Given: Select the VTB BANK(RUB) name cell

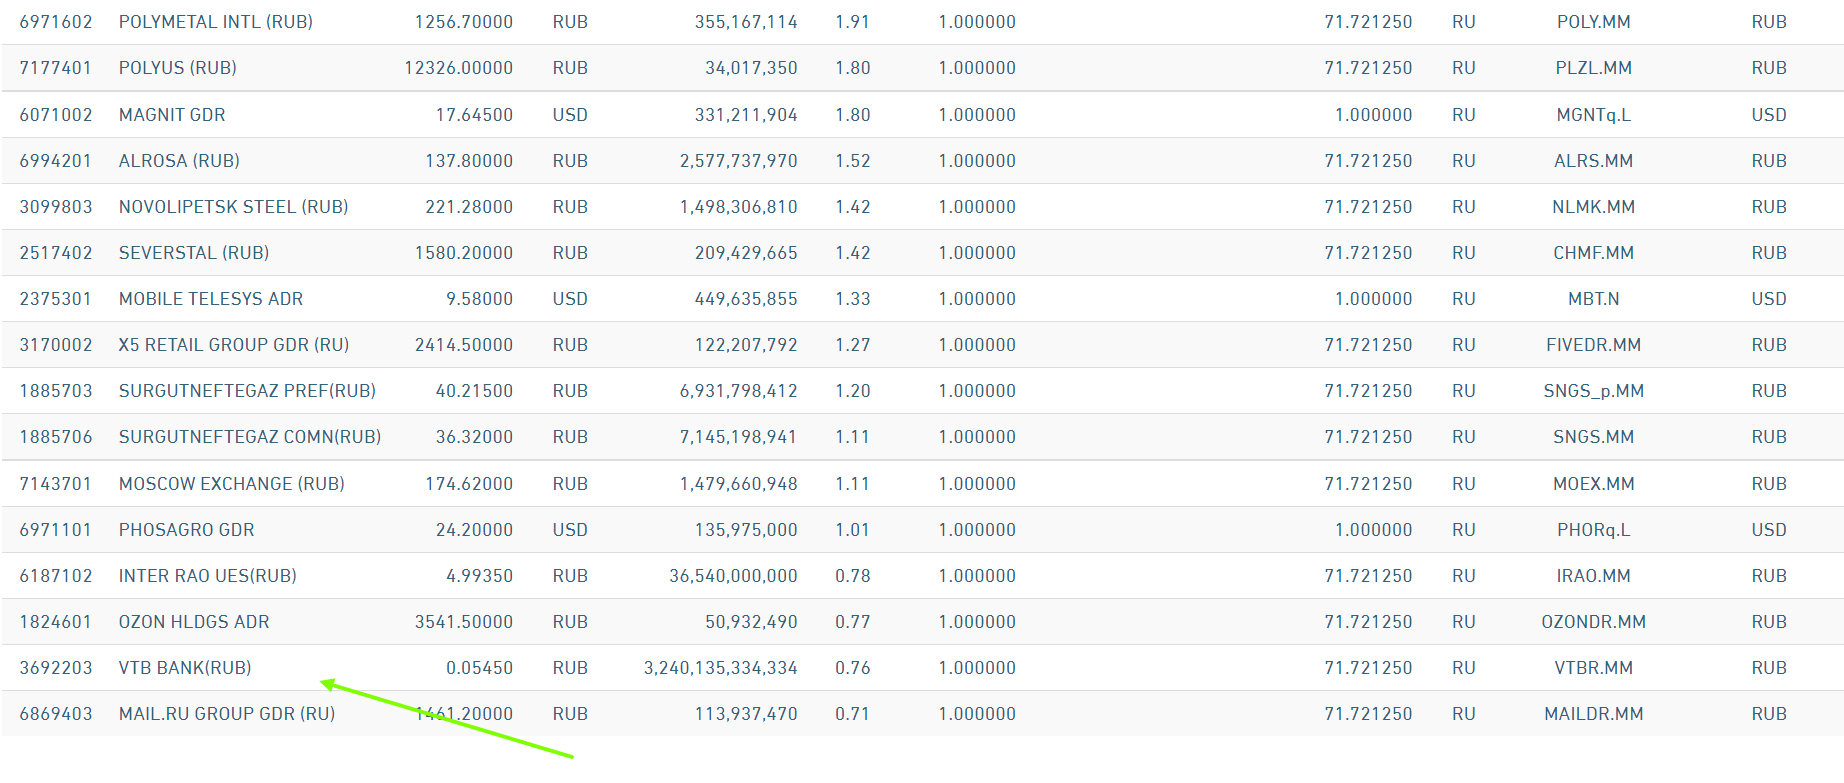Looking at the screenshot, I should pos(185,668).
